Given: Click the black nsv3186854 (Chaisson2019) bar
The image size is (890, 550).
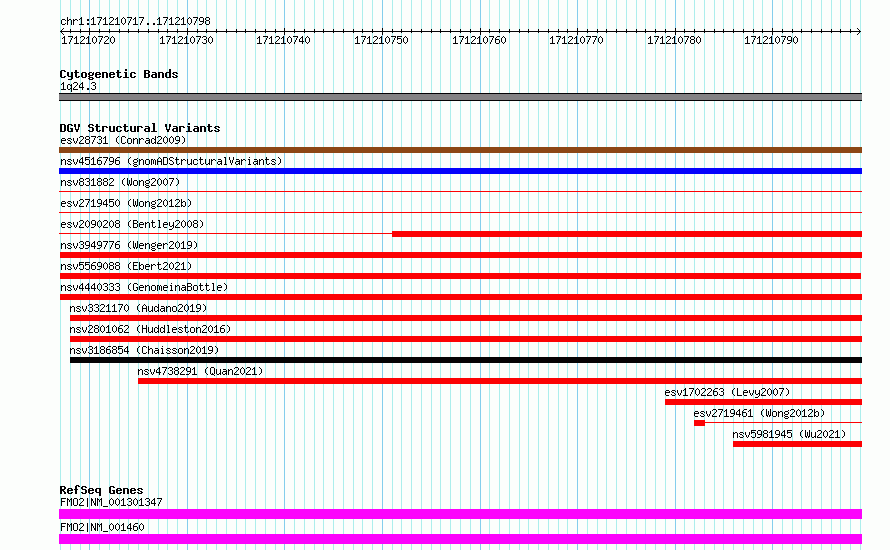Looking at the screenshot, I should [466, 360].
